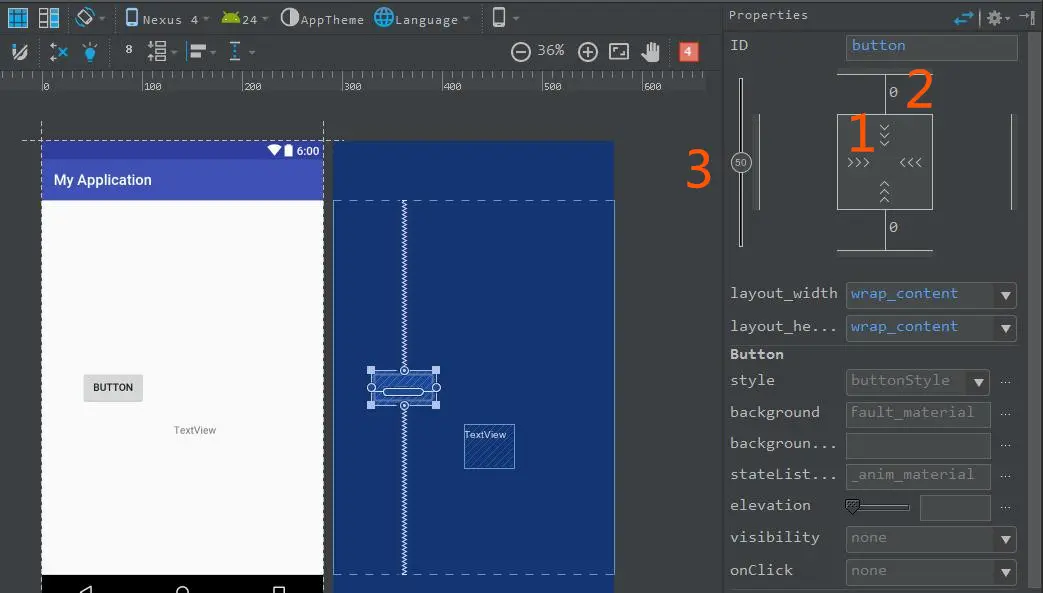Screen dimensions: 1043x593
Task: Click the vertical bias slider knob 50
Action: click(x=741, y=162)
